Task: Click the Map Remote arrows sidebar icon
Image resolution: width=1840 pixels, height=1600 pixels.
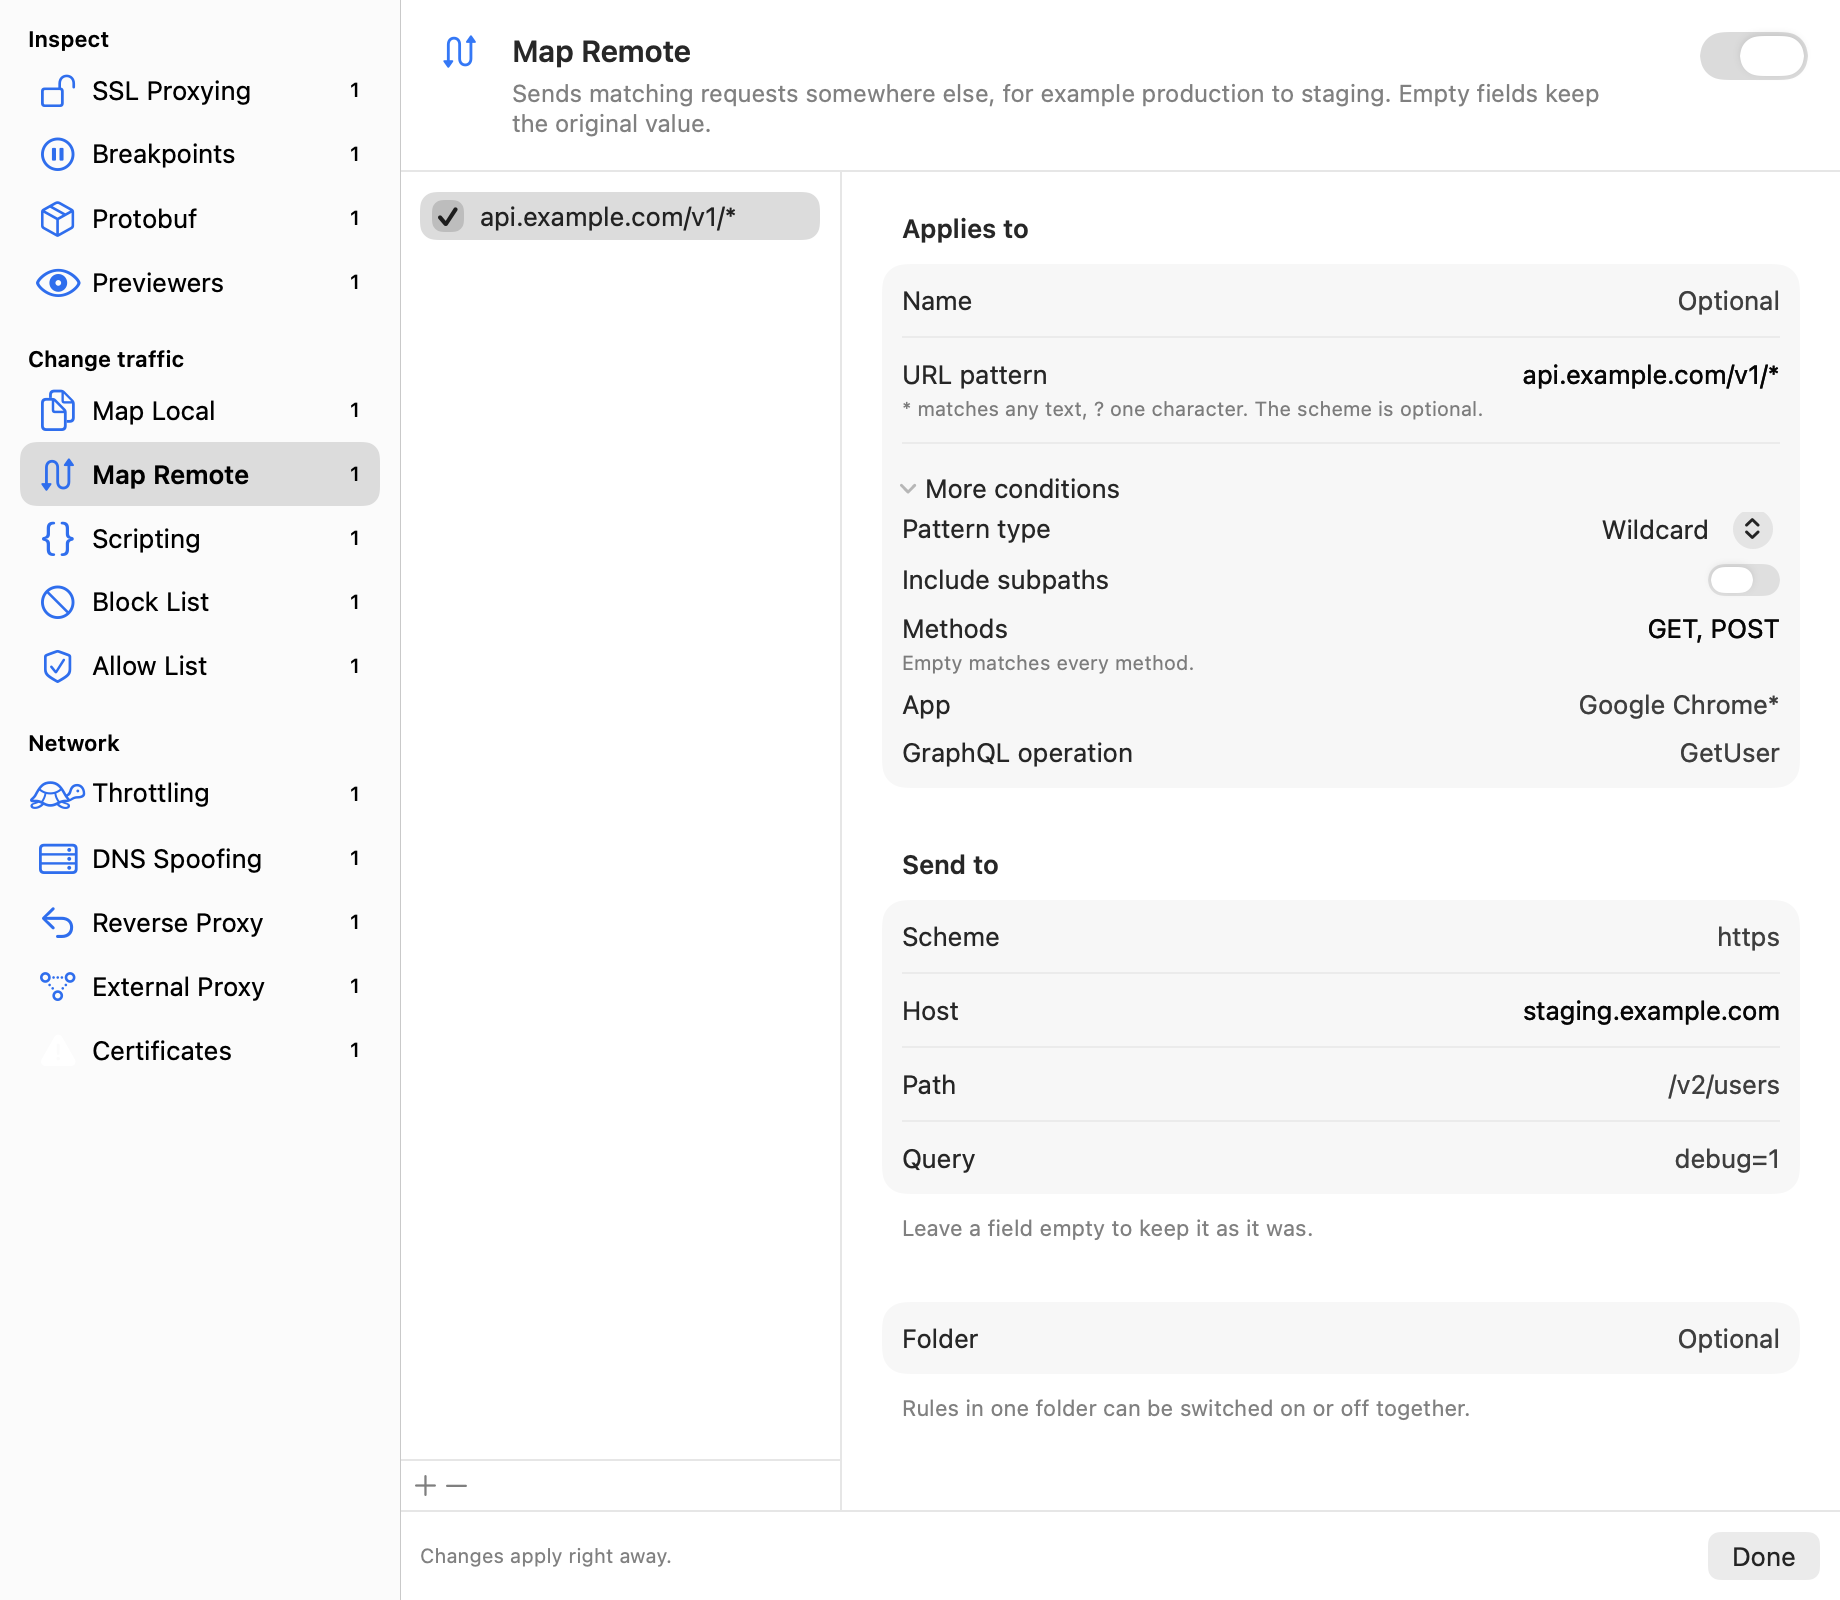Action: (x=58, y=475)
